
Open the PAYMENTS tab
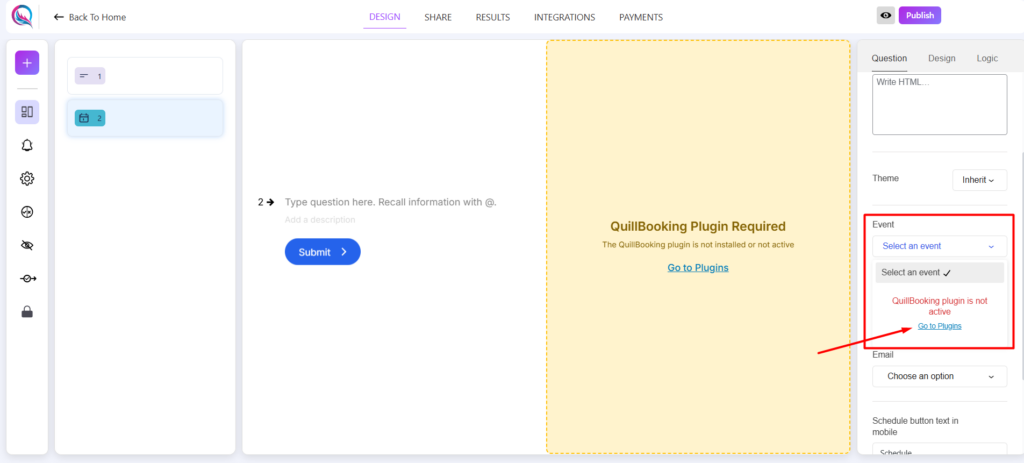[x=641, y=18]
